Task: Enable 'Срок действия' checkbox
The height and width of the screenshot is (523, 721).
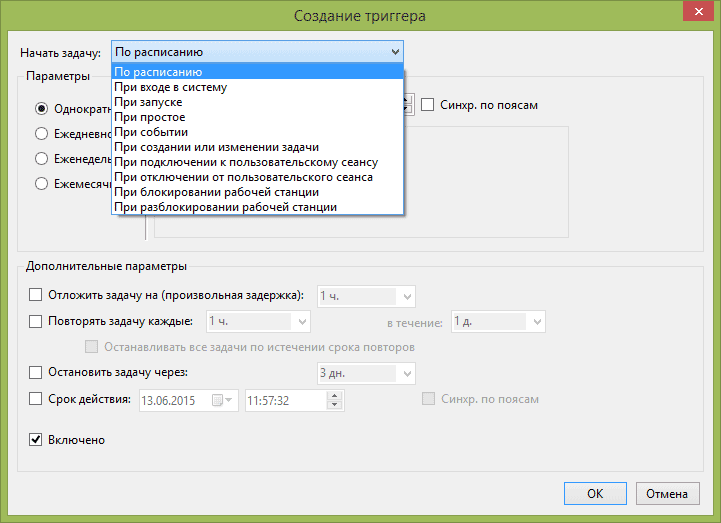Action: pyautogui.click(x=35, y=399)
